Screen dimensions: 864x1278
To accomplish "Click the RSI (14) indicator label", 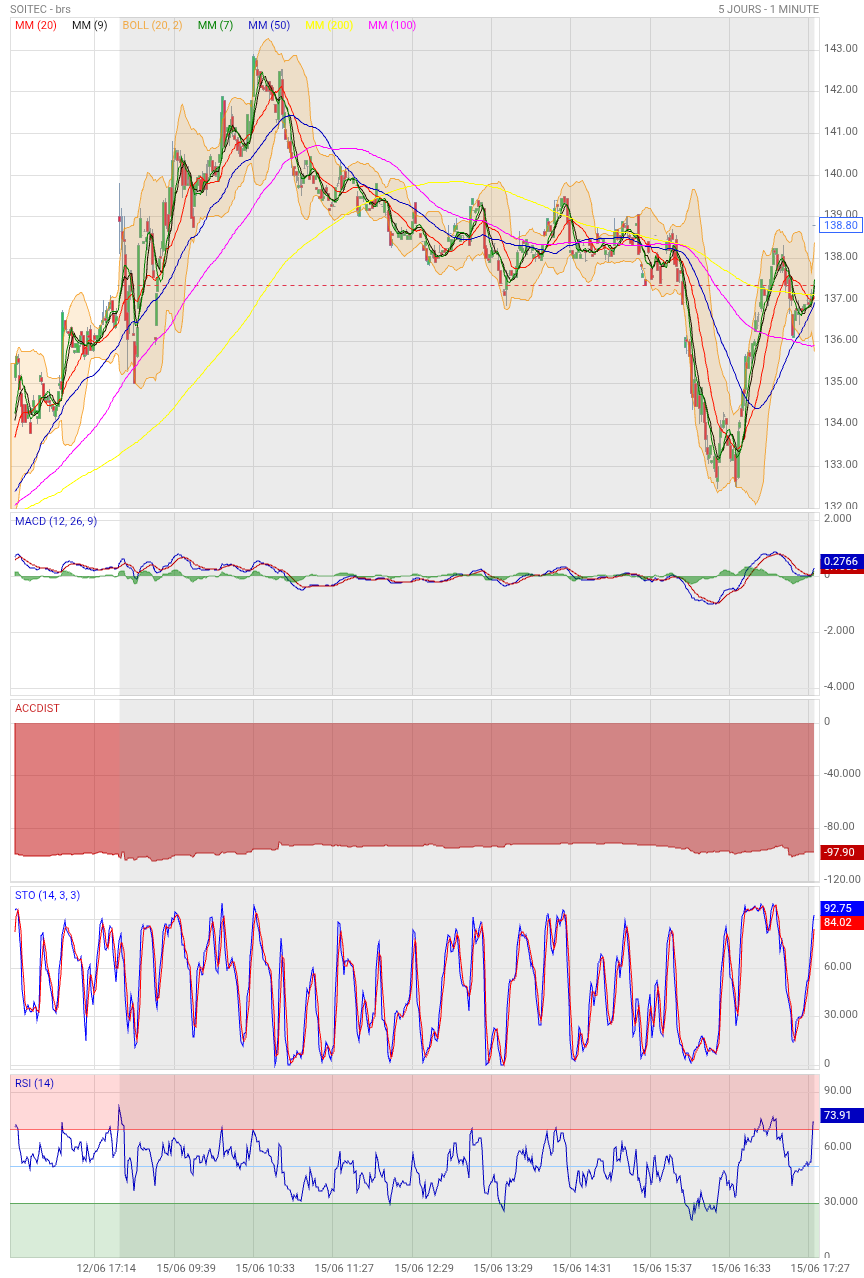I will pyautogui.click(x=35, y=1083).
